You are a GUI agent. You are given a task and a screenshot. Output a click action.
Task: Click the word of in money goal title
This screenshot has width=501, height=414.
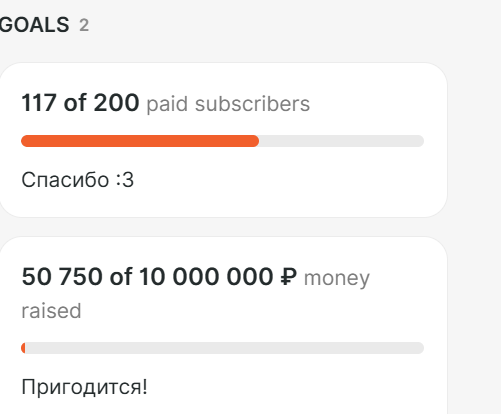click(x=121, y=277)
